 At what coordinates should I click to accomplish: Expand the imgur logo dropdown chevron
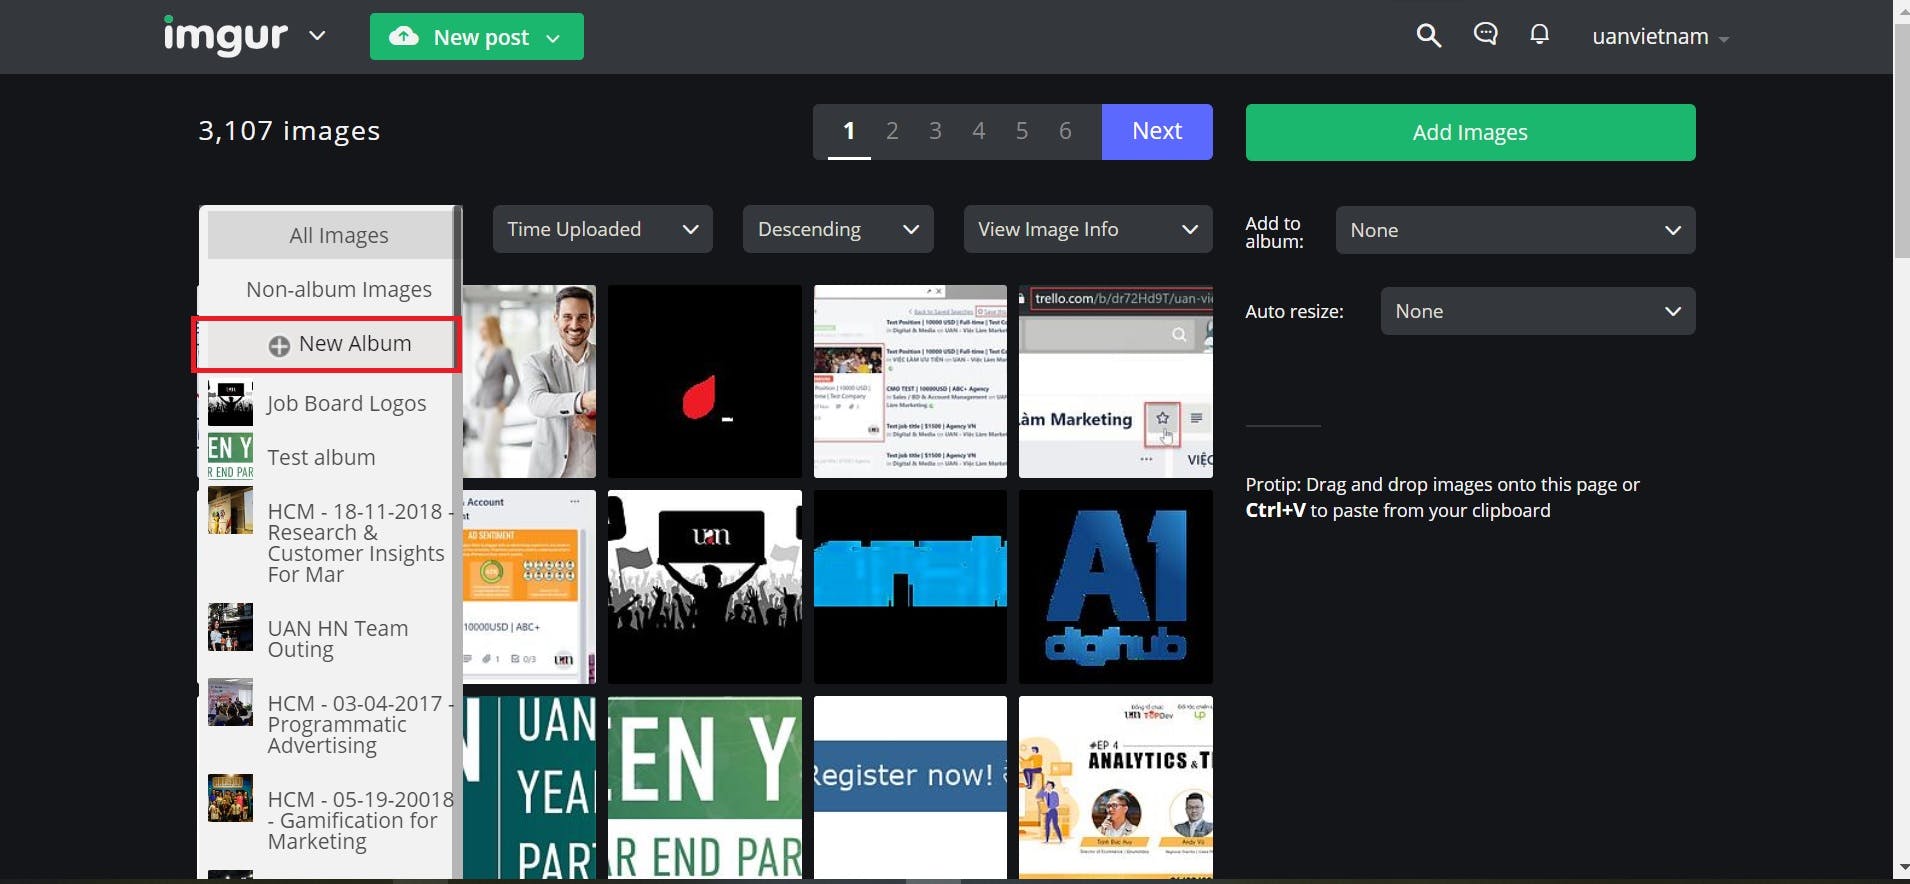point(317,36)
